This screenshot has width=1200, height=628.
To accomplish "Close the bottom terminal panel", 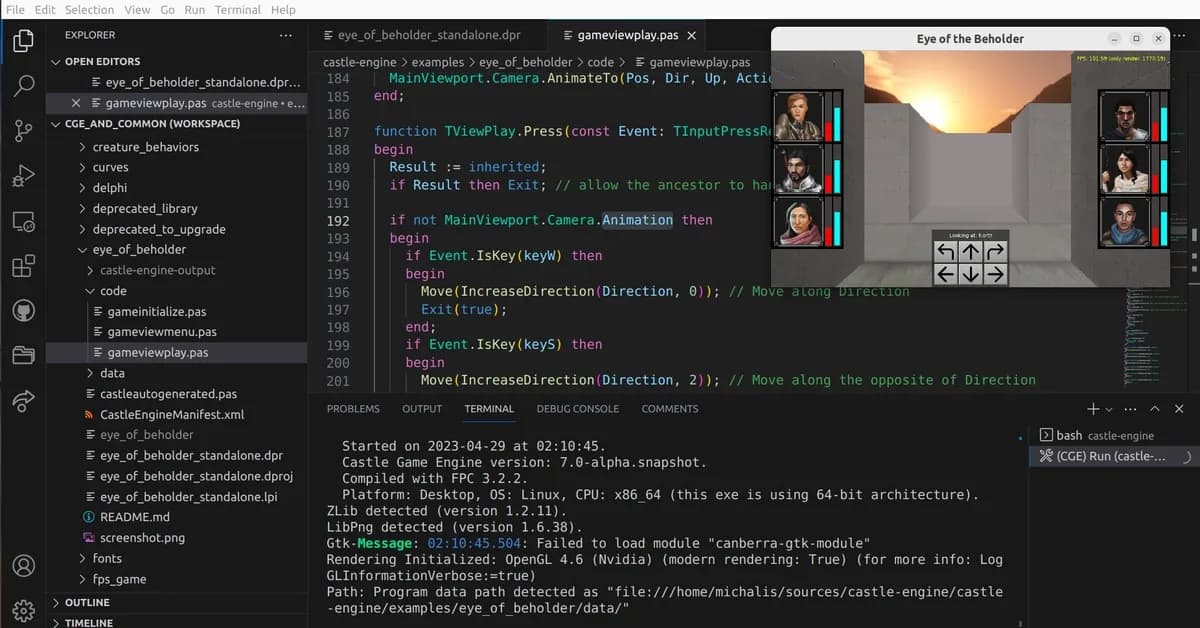I will click(1179, 409).
